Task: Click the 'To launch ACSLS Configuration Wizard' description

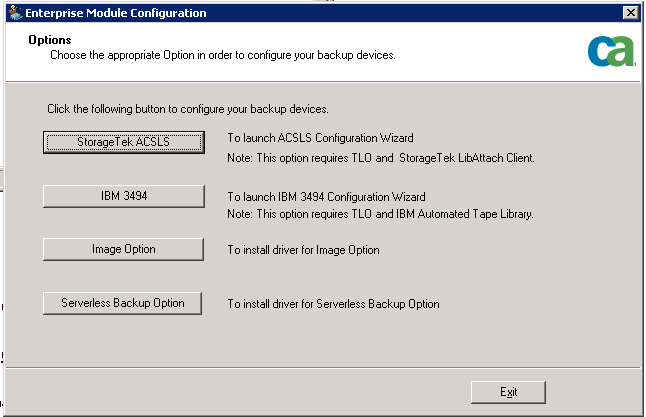Action: [x=320, y=138]
